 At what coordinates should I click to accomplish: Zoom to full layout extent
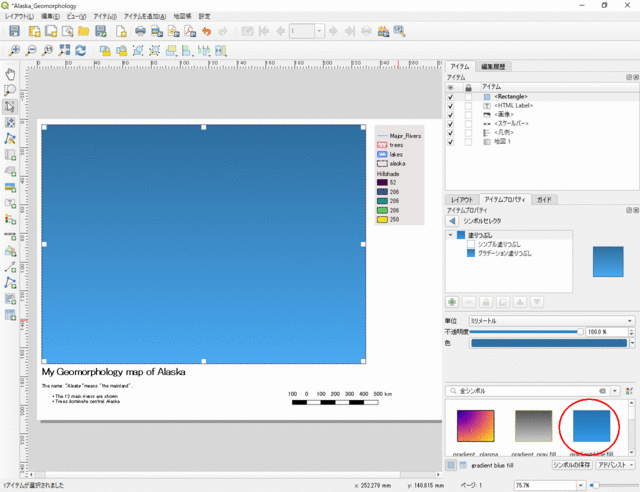click(64, 51)
